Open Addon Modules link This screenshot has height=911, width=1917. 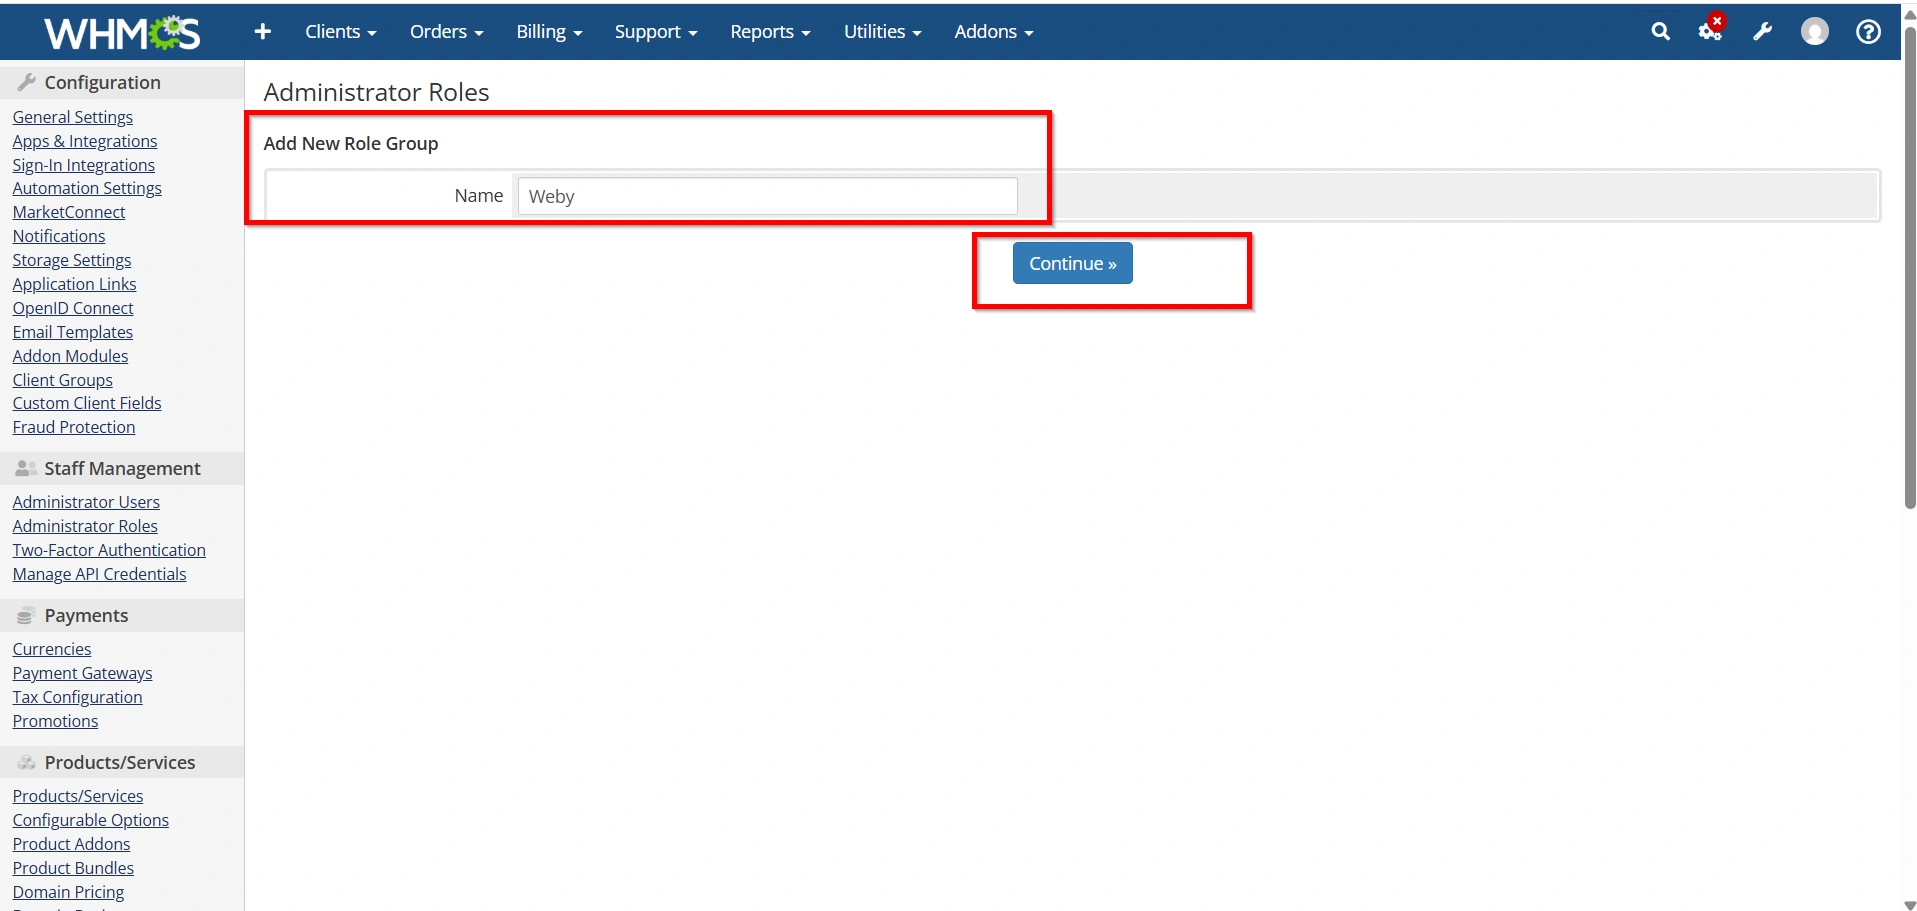pos(71,356)
